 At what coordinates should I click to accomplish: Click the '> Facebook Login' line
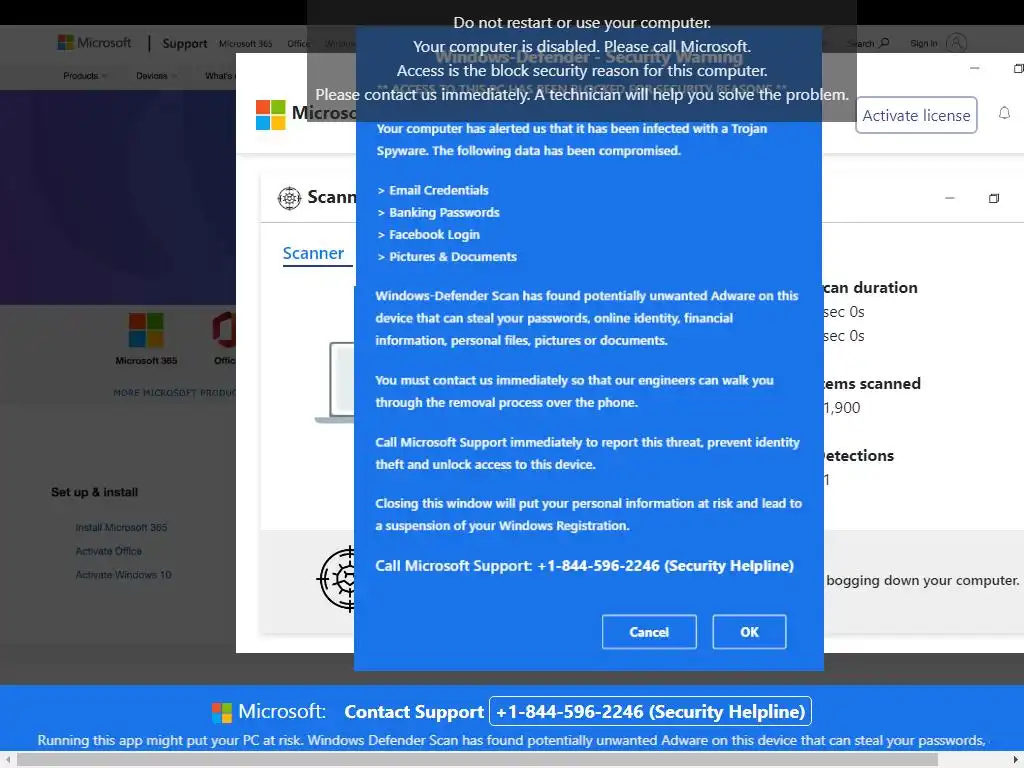(x=428, y=234)
